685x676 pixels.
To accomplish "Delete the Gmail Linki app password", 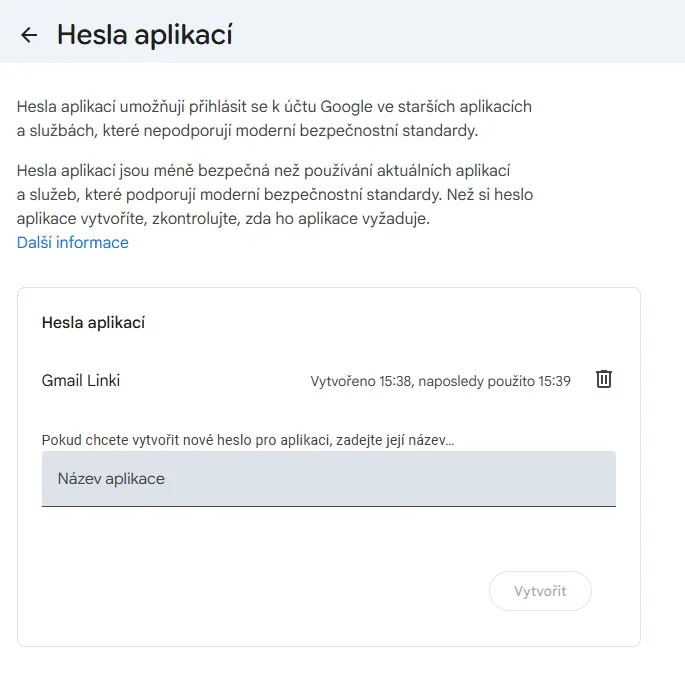I will point(604,379).
